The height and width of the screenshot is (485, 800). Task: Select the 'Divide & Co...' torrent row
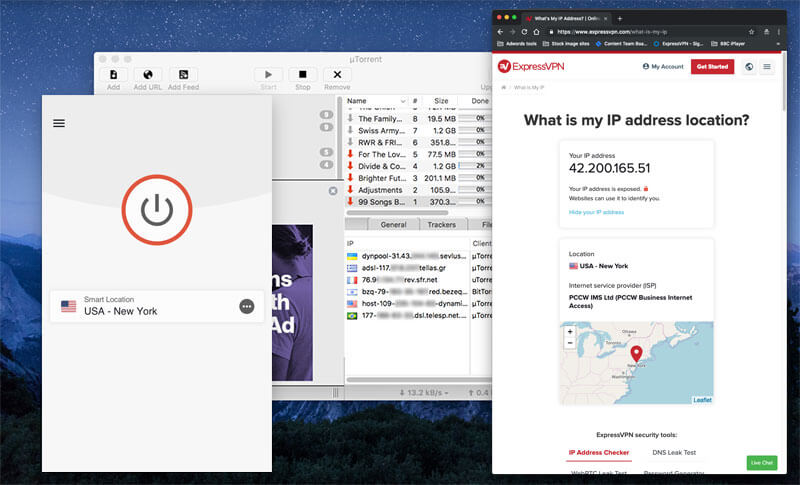418,166
